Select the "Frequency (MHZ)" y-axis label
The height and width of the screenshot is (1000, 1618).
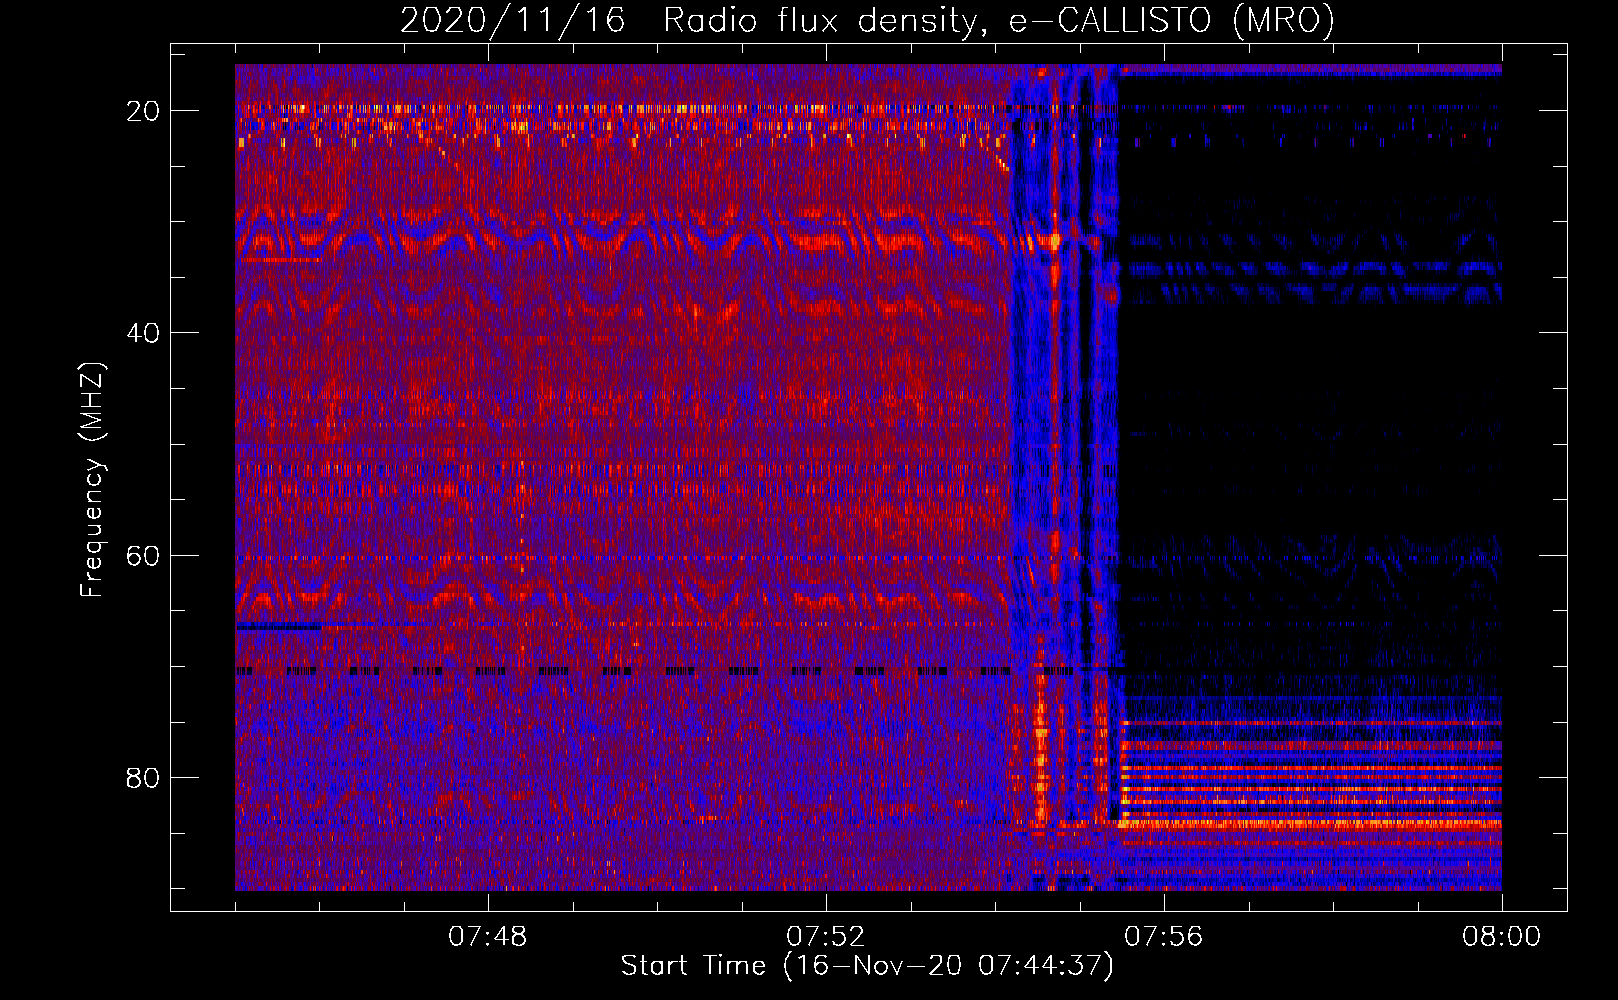coord(92,480)
